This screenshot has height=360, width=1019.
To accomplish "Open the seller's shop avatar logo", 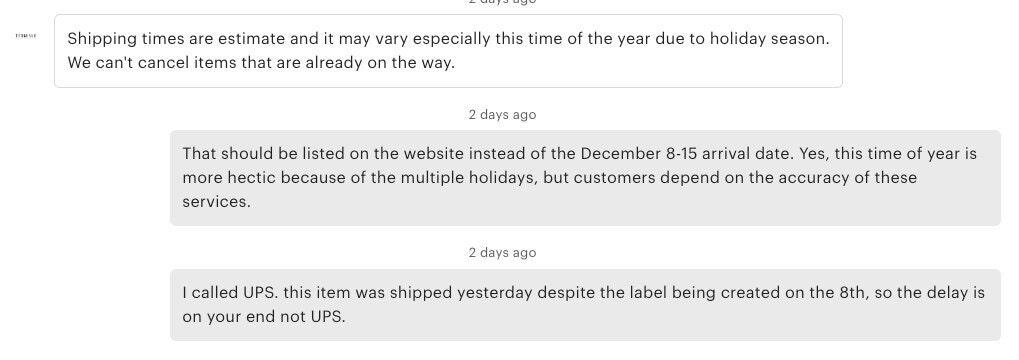I will (x=25, y=36).
